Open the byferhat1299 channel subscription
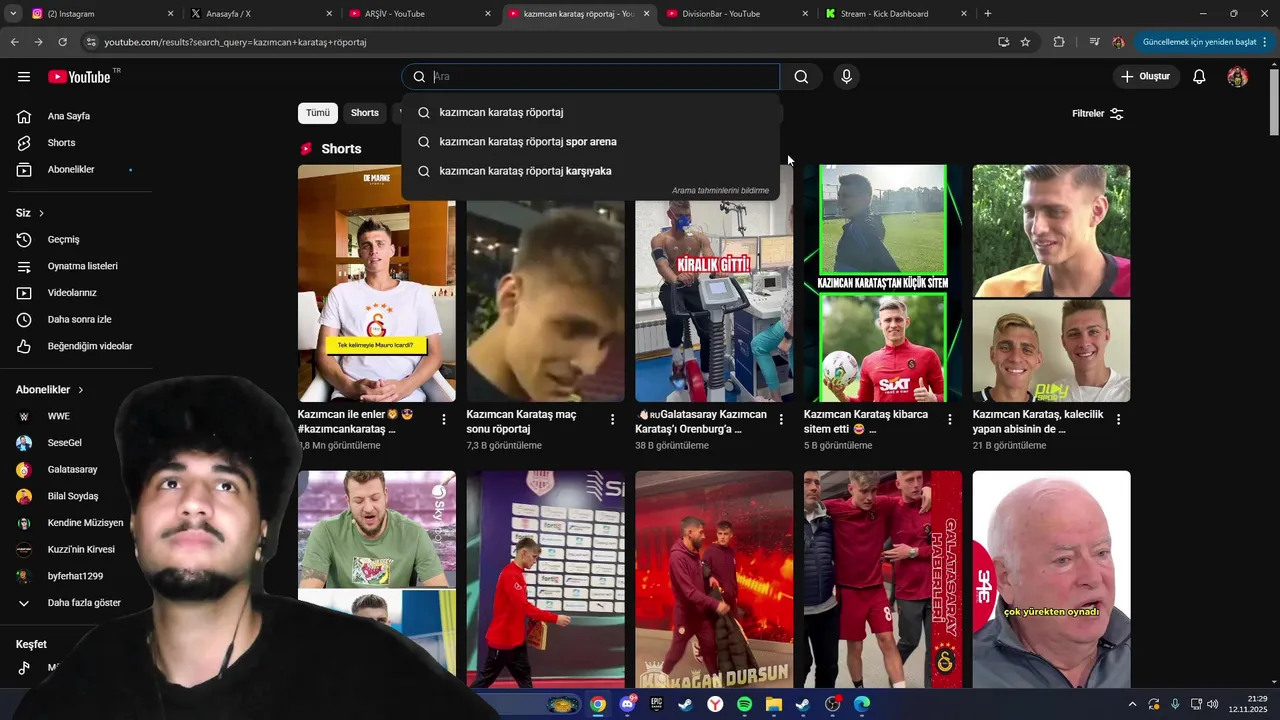The image size is (1280, 720). coord(75,576)
